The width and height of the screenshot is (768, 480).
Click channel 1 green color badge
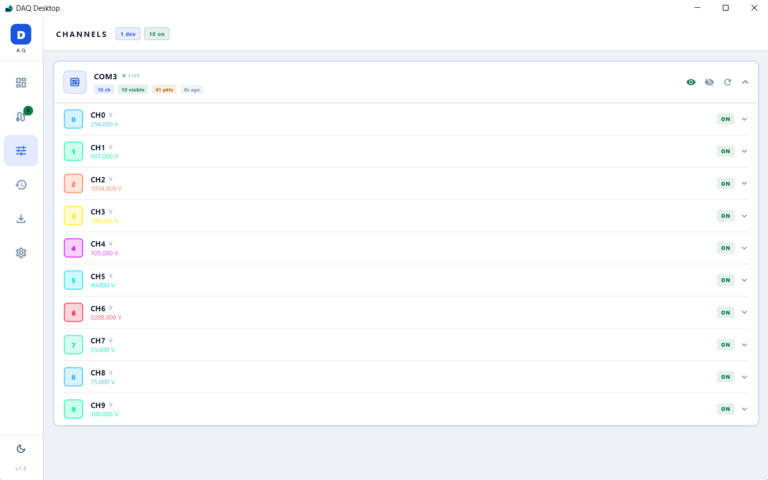point(73,151)
